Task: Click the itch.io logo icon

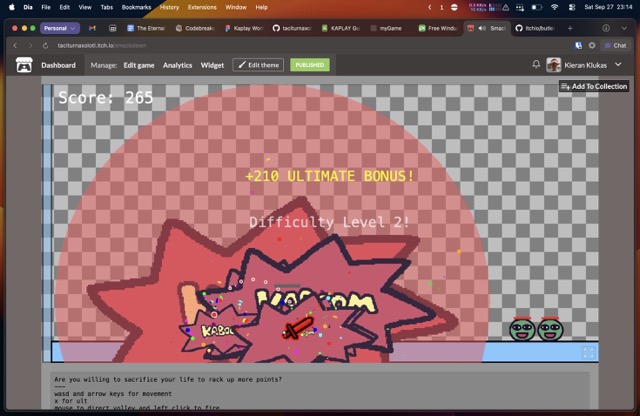Action: (x=24, y=65)
